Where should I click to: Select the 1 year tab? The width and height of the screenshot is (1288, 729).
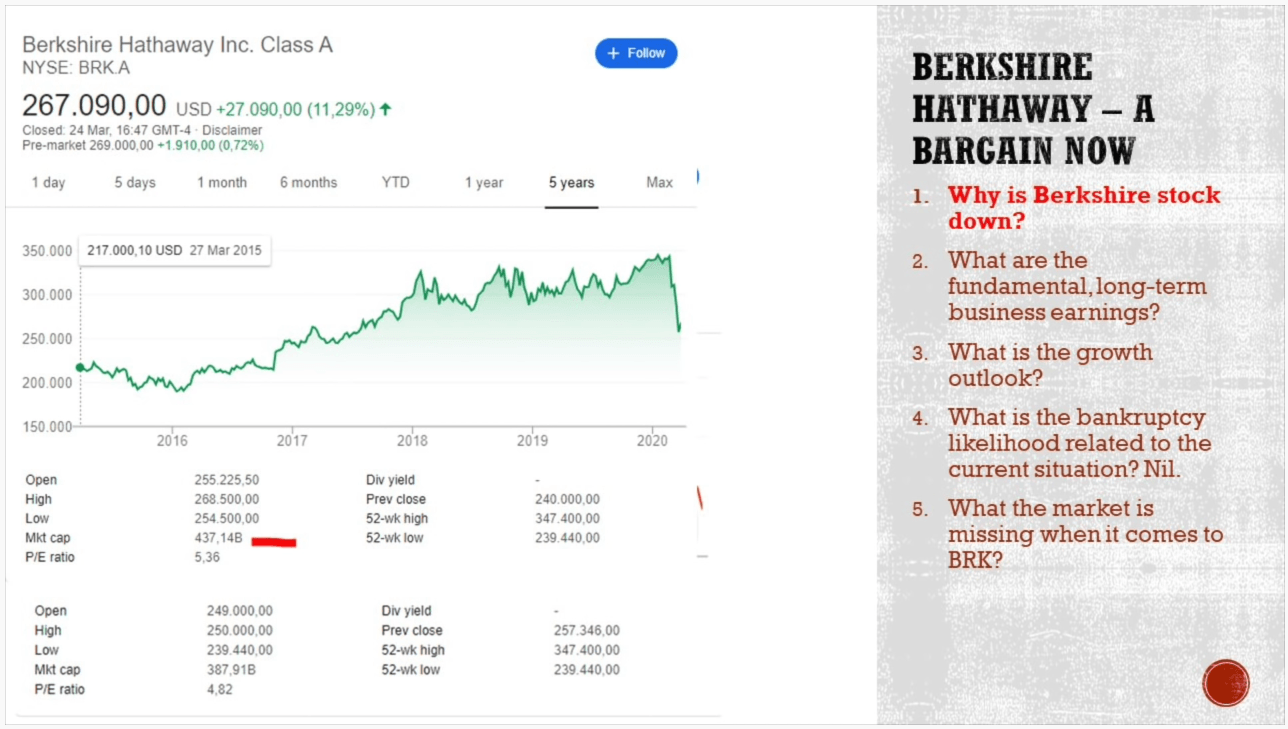point(484,183)
